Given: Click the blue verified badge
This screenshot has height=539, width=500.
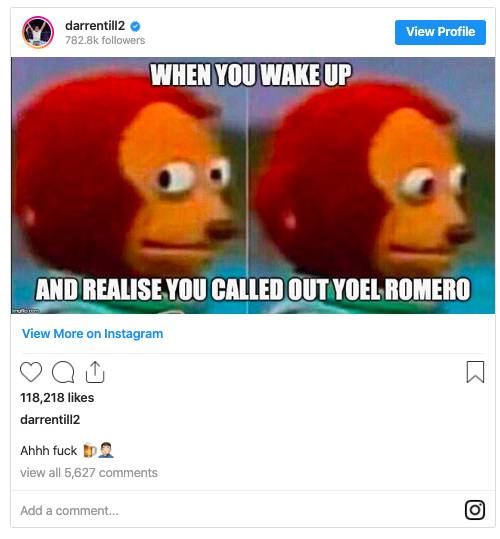Looking at the screenshot, I should (135, 26).
